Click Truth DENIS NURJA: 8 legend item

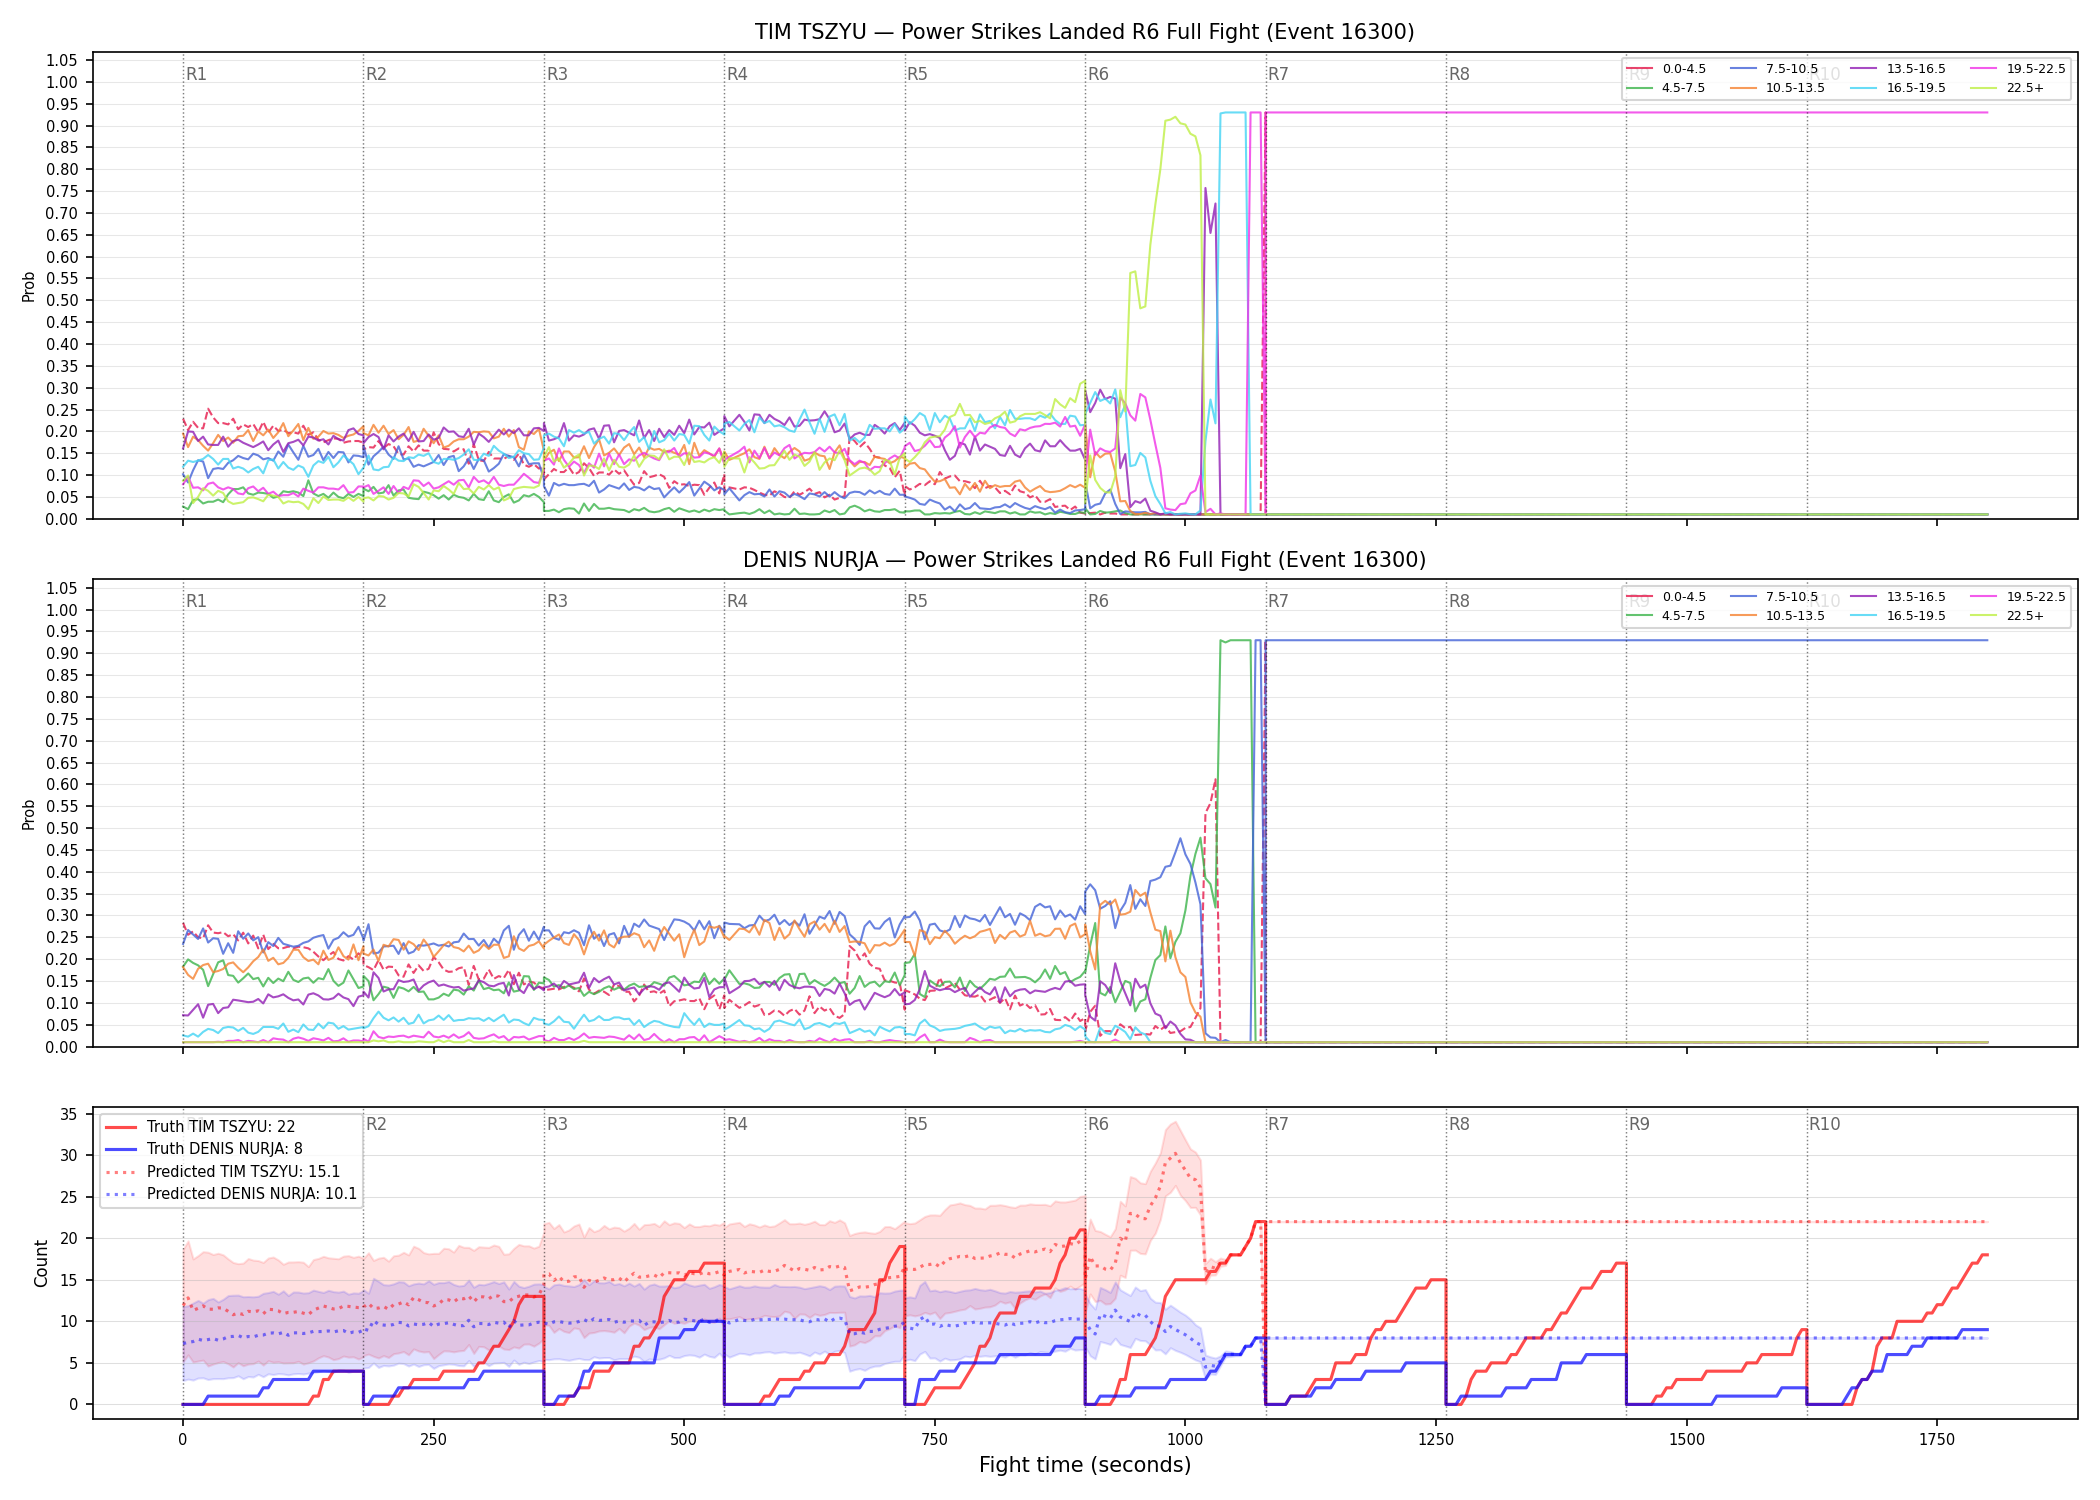(x=204, y=1149)
